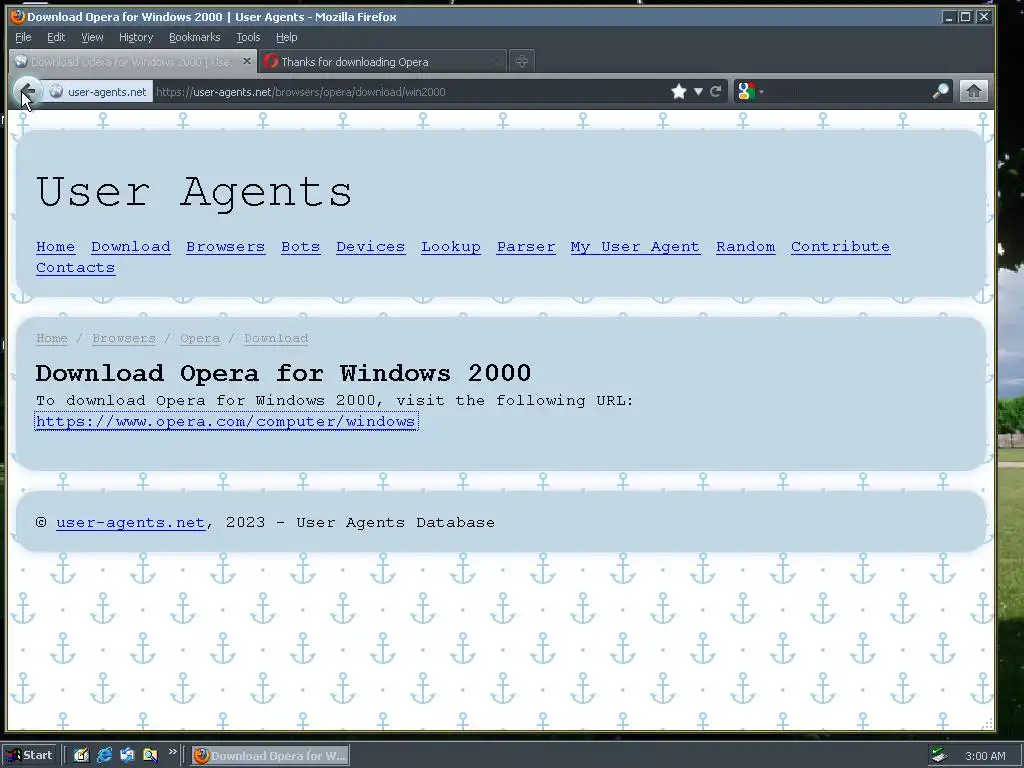Click in the Google search box
Screen dimensions: 1024x768
846,91
